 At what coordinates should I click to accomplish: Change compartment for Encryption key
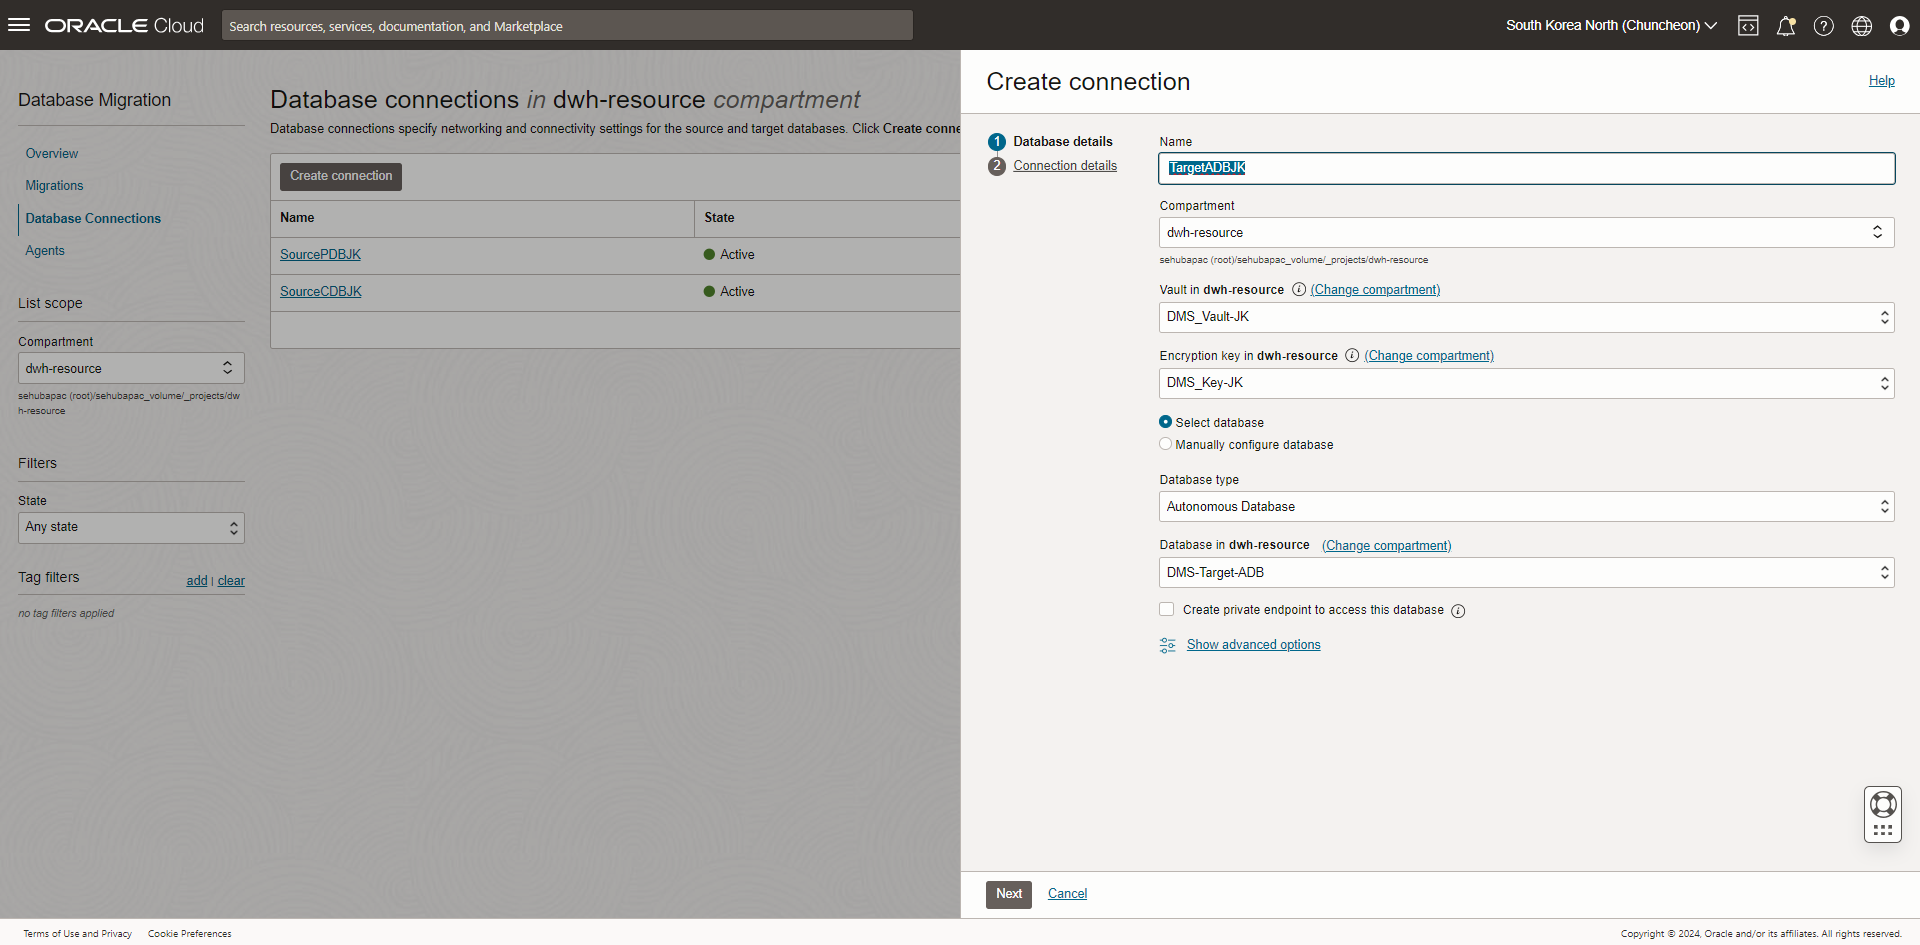(x=1429, y=356)
